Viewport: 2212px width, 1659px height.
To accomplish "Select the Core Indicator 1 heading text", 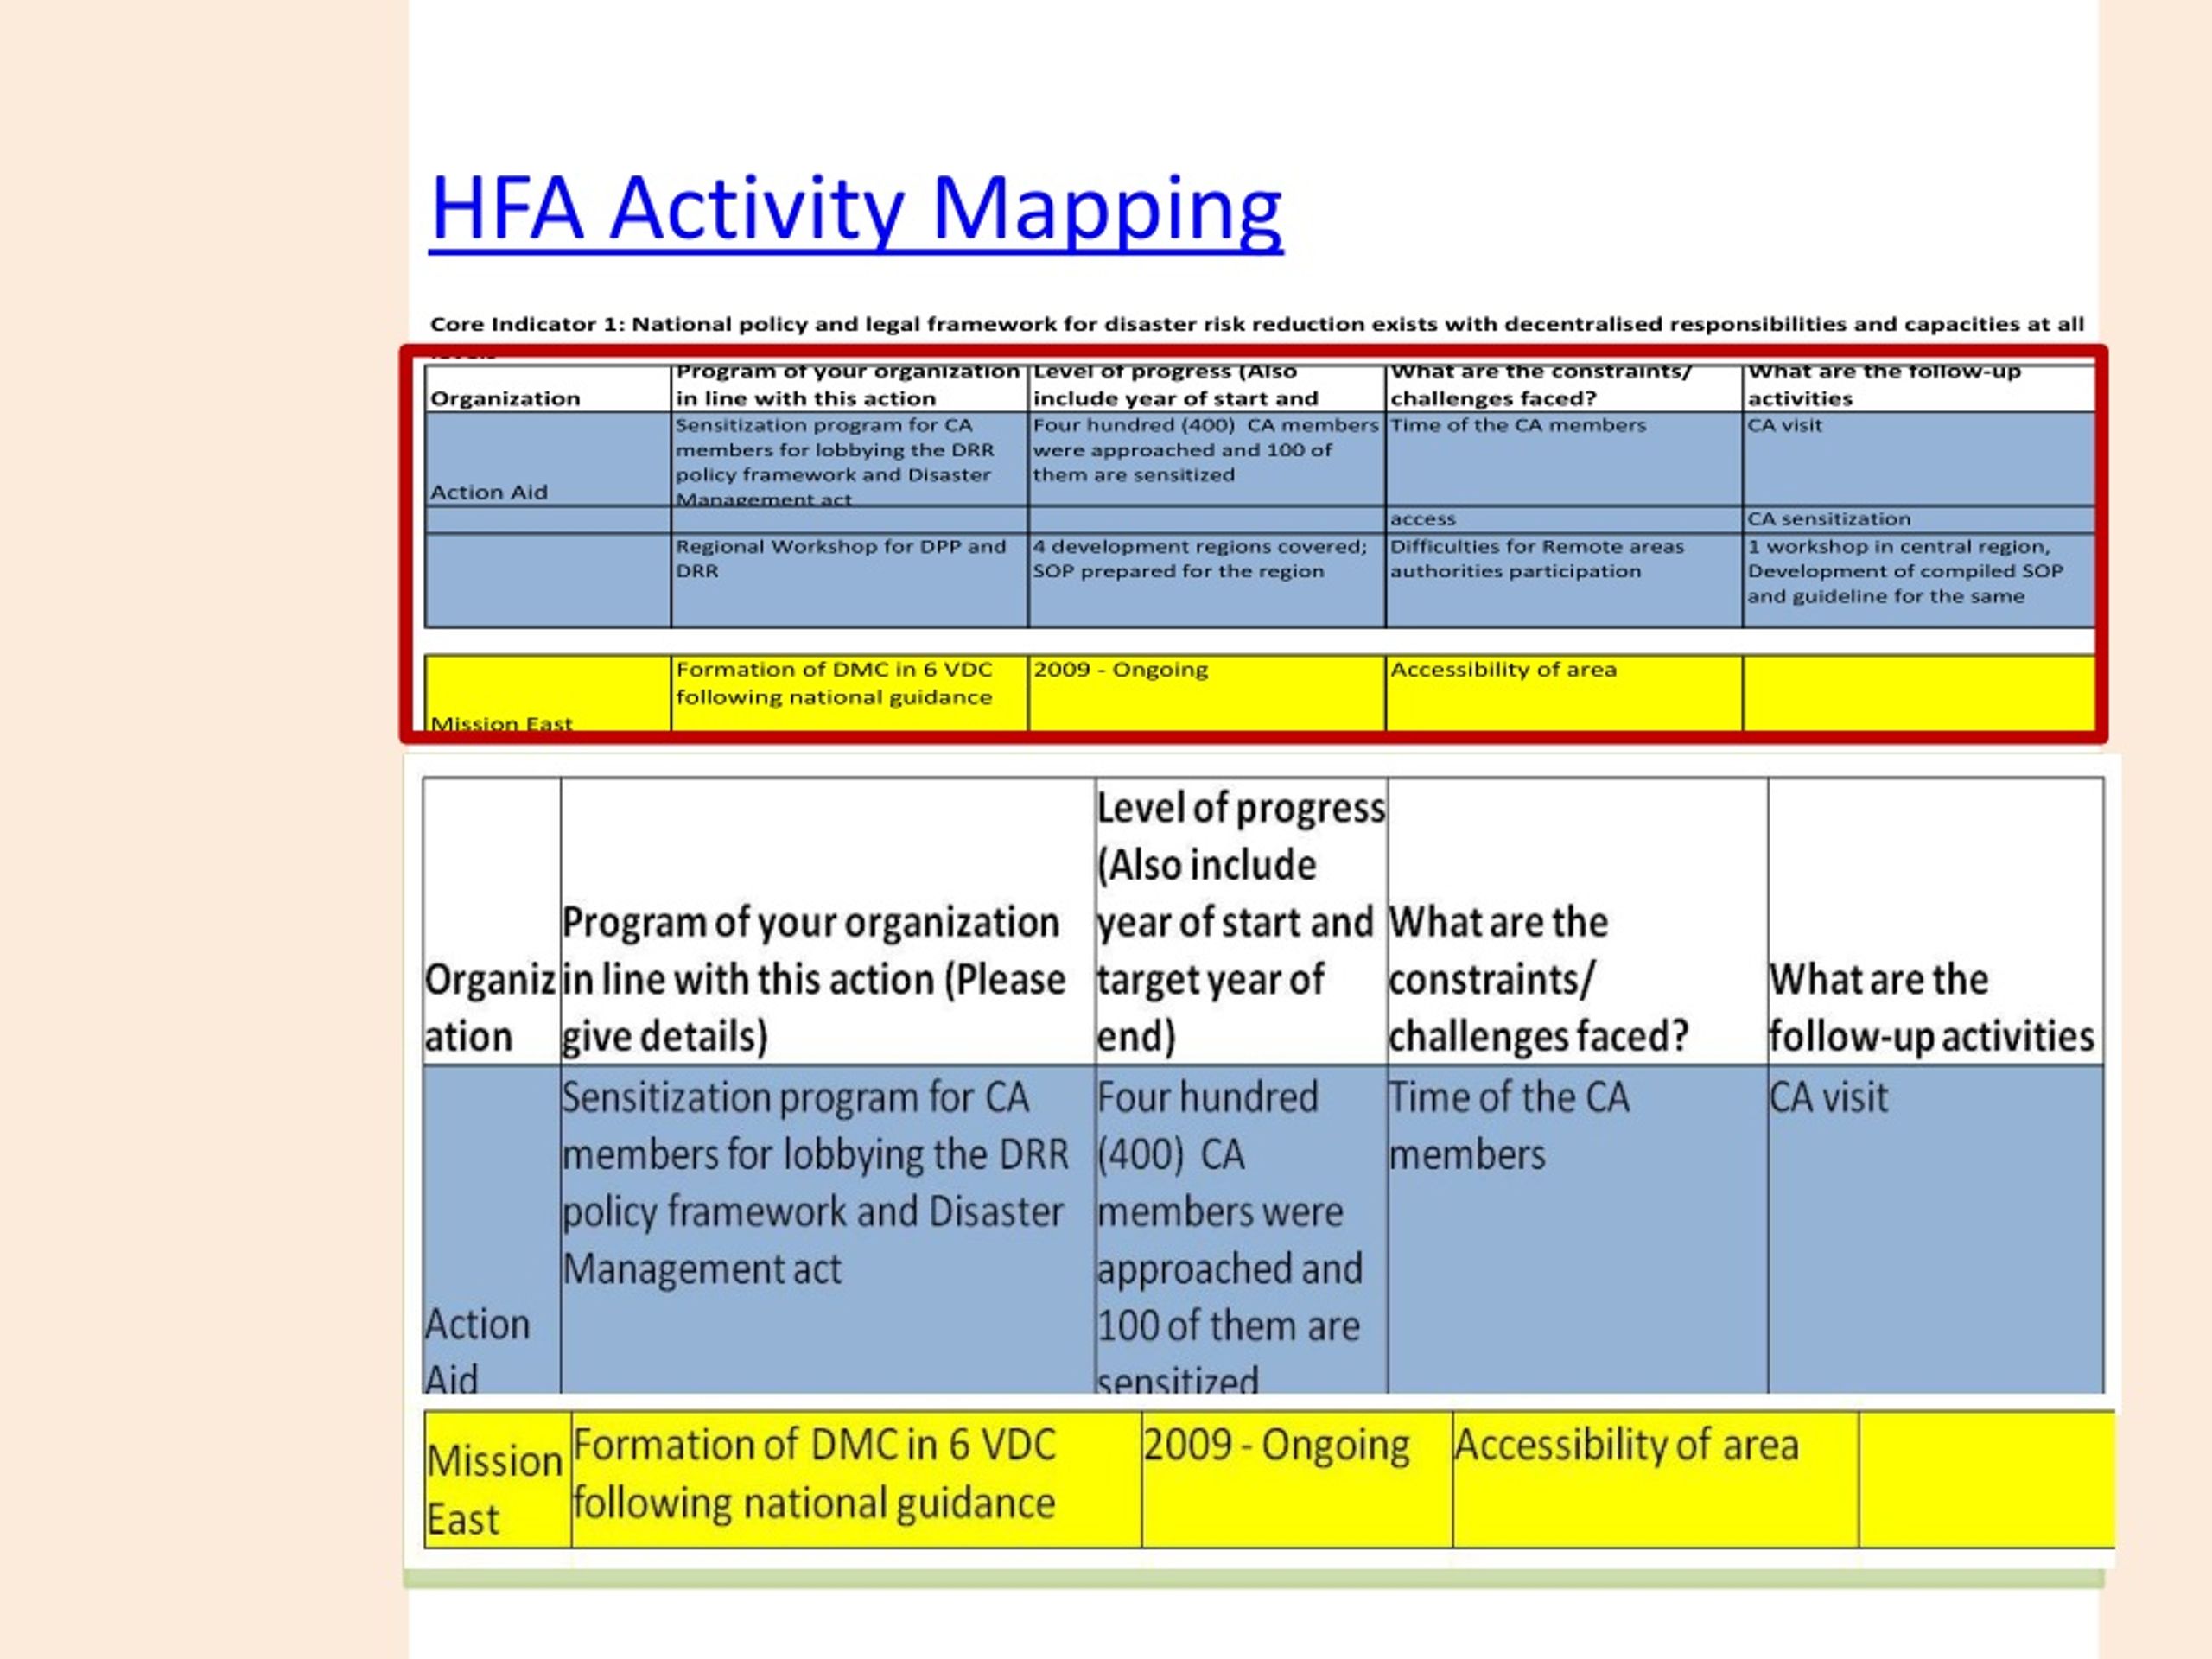I will tap(1257, 324).
